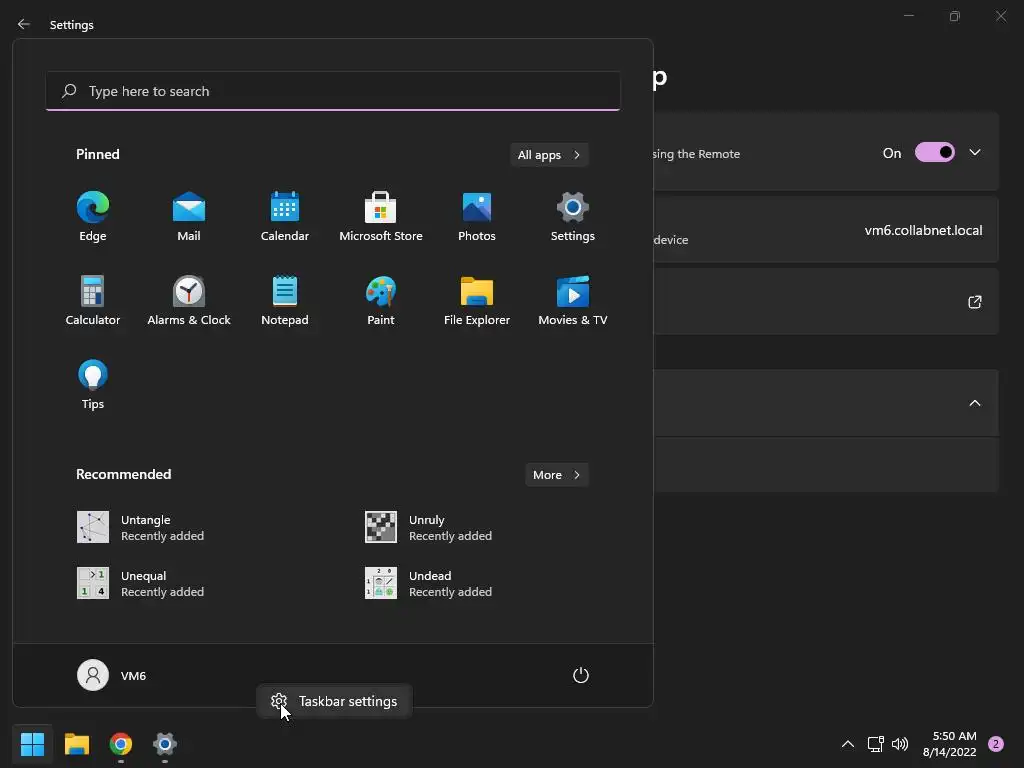Viewport: 1024px width, 768px height.
Task: Open recommended Unruly game
Action: pos(428,528)
